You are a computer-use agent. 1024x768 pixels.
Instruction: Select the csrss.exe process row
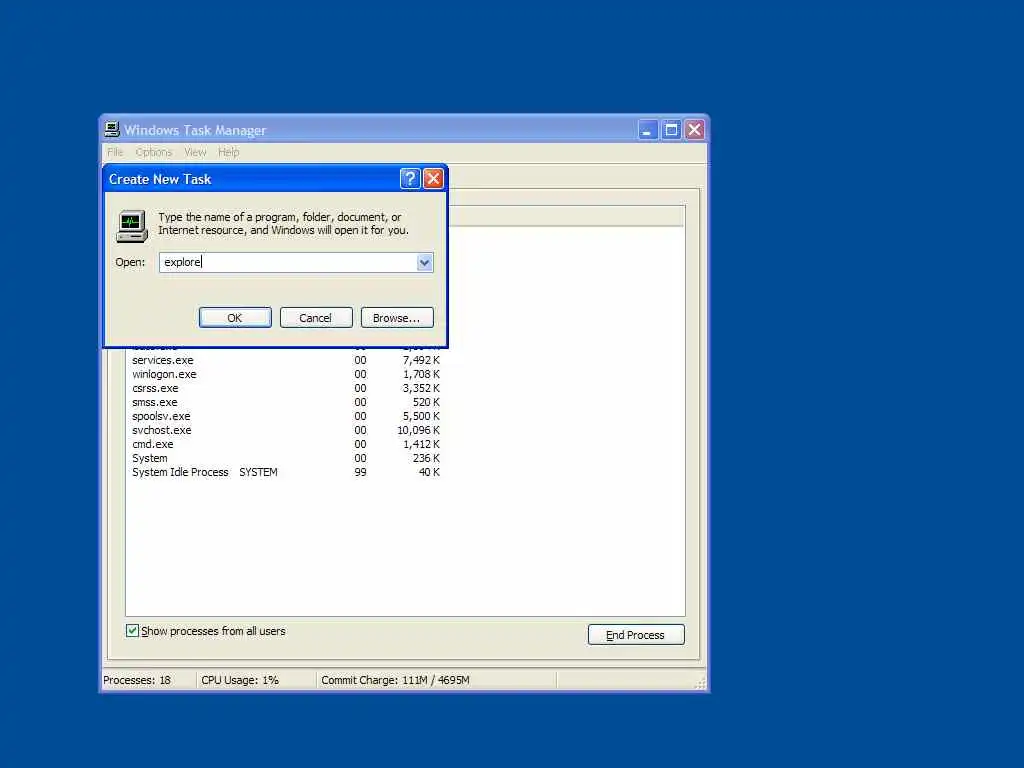286,389
